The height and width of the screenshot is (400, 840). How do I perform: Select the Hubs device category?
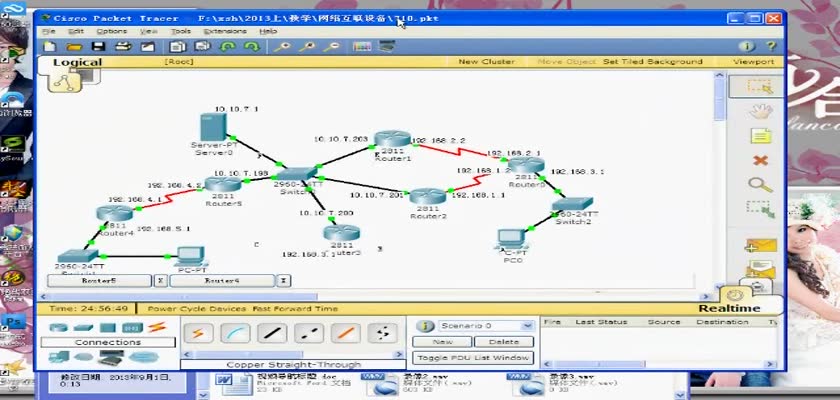pyautogui.click(x=108, y=327)
